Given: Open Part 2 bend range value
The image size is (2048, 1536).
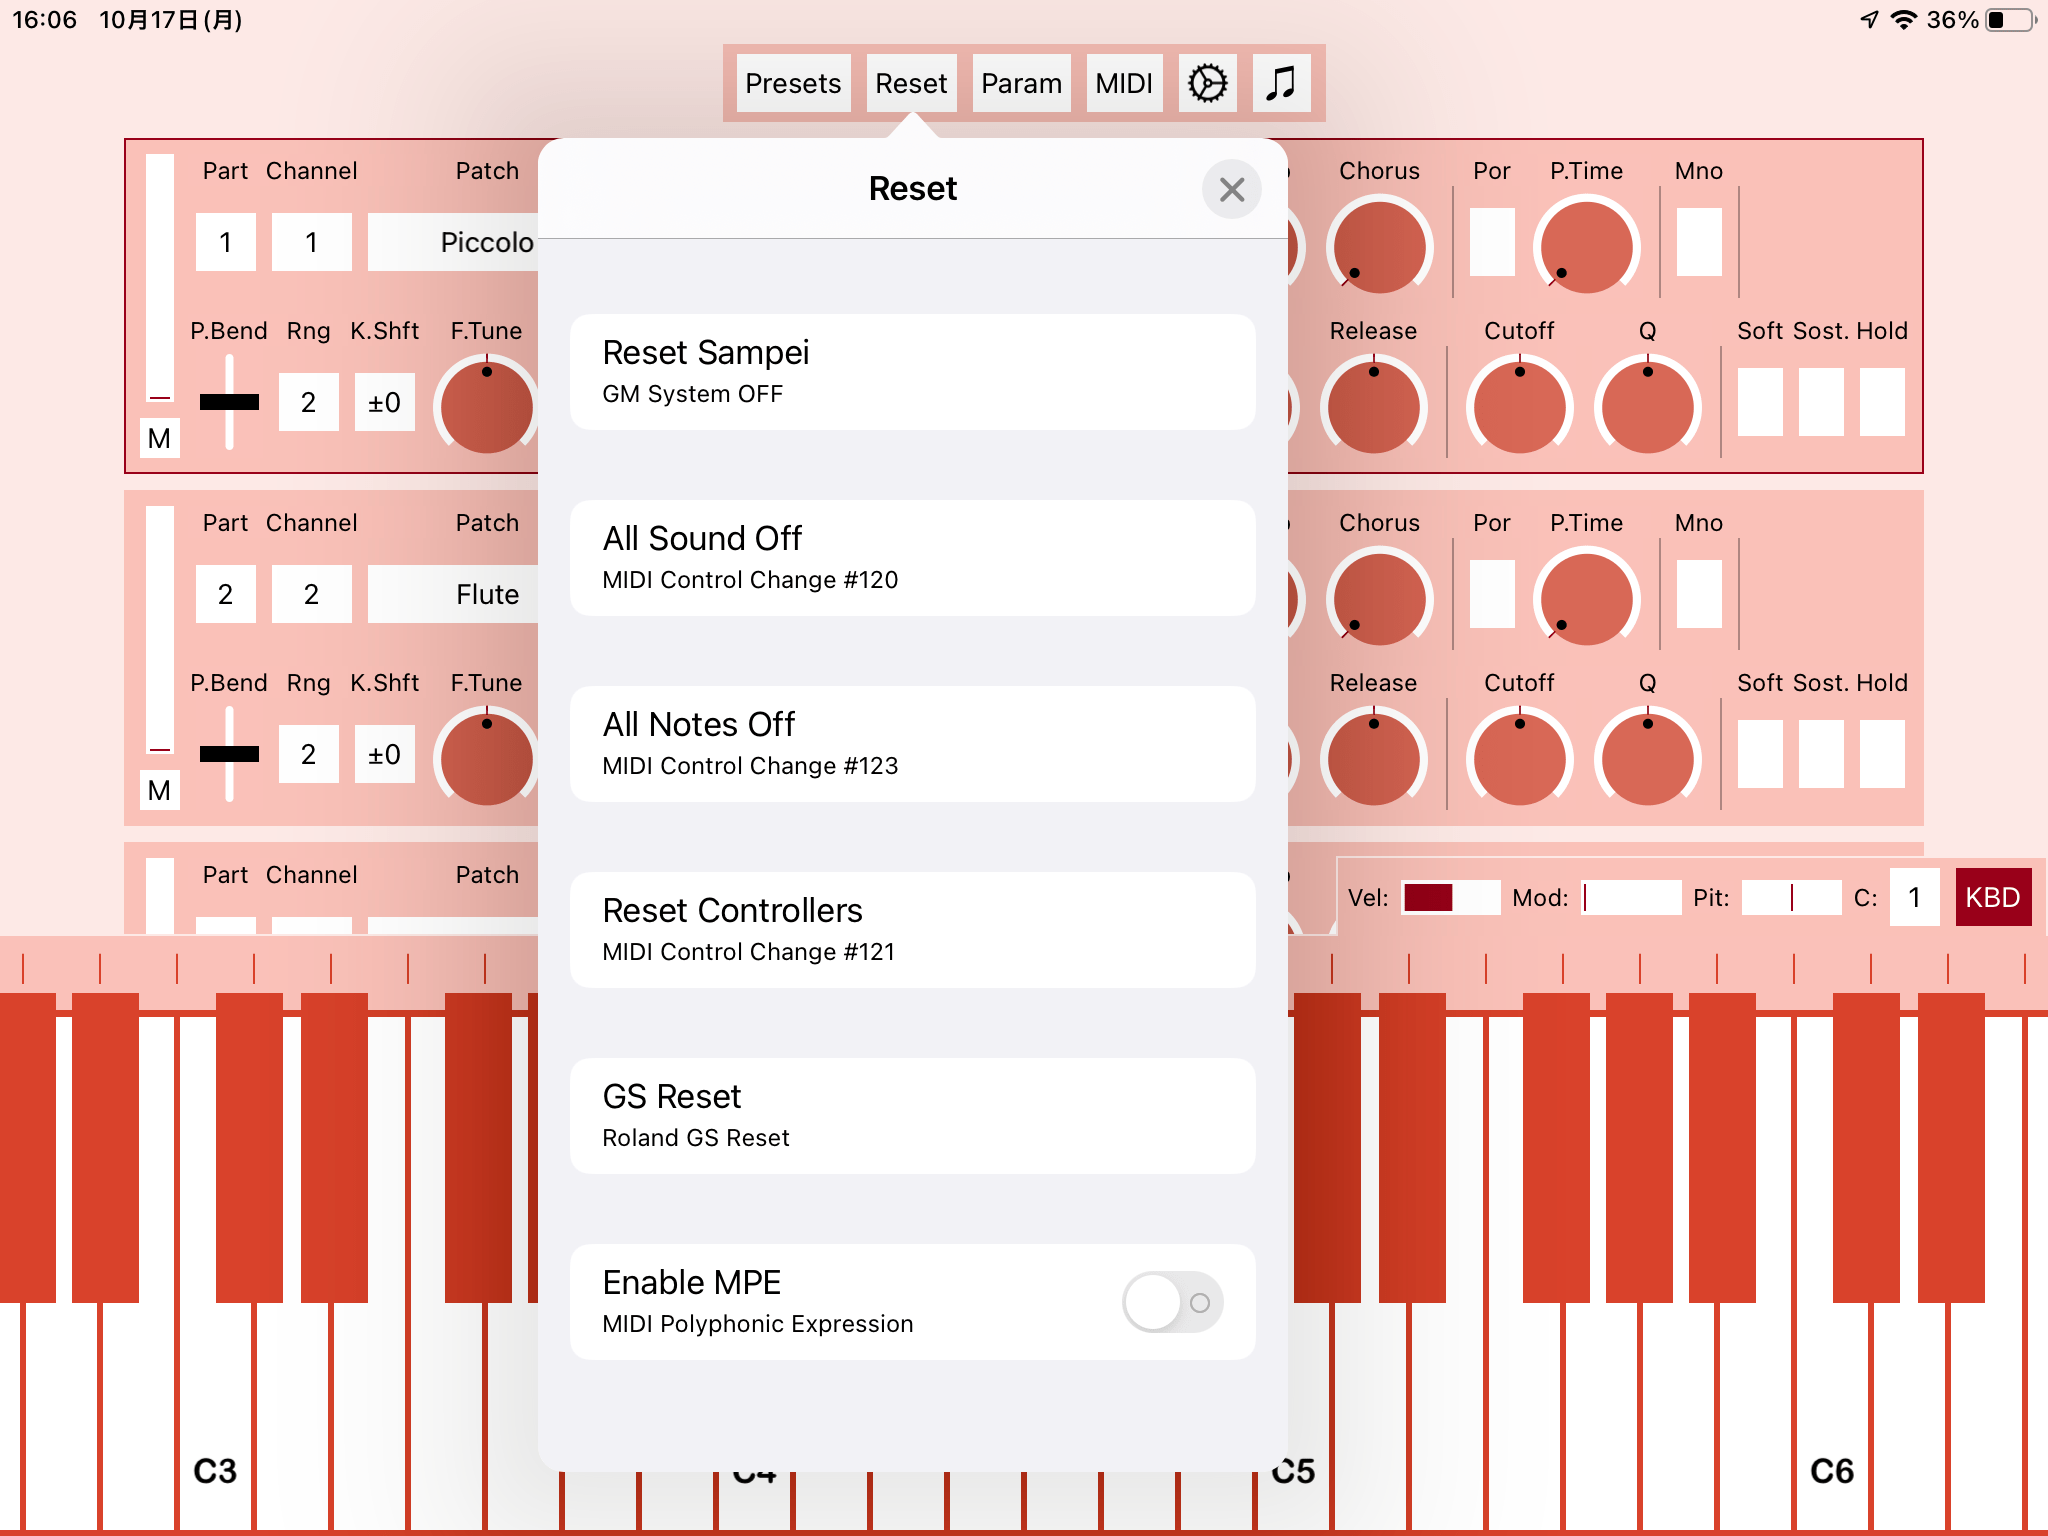Looking at the screenshot, I should (x=308, y=754).
